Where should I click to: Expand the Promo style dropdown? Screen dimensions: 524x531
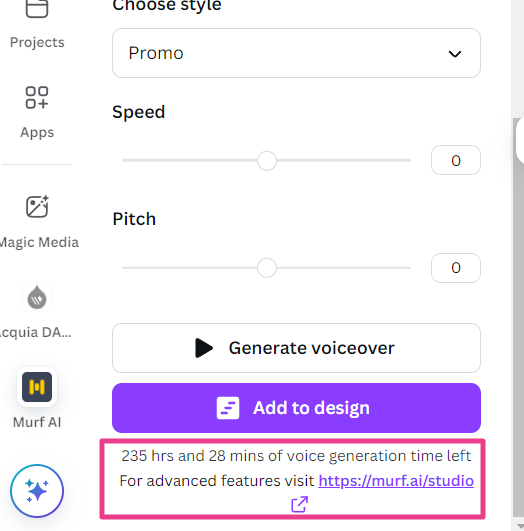[296, 53]
